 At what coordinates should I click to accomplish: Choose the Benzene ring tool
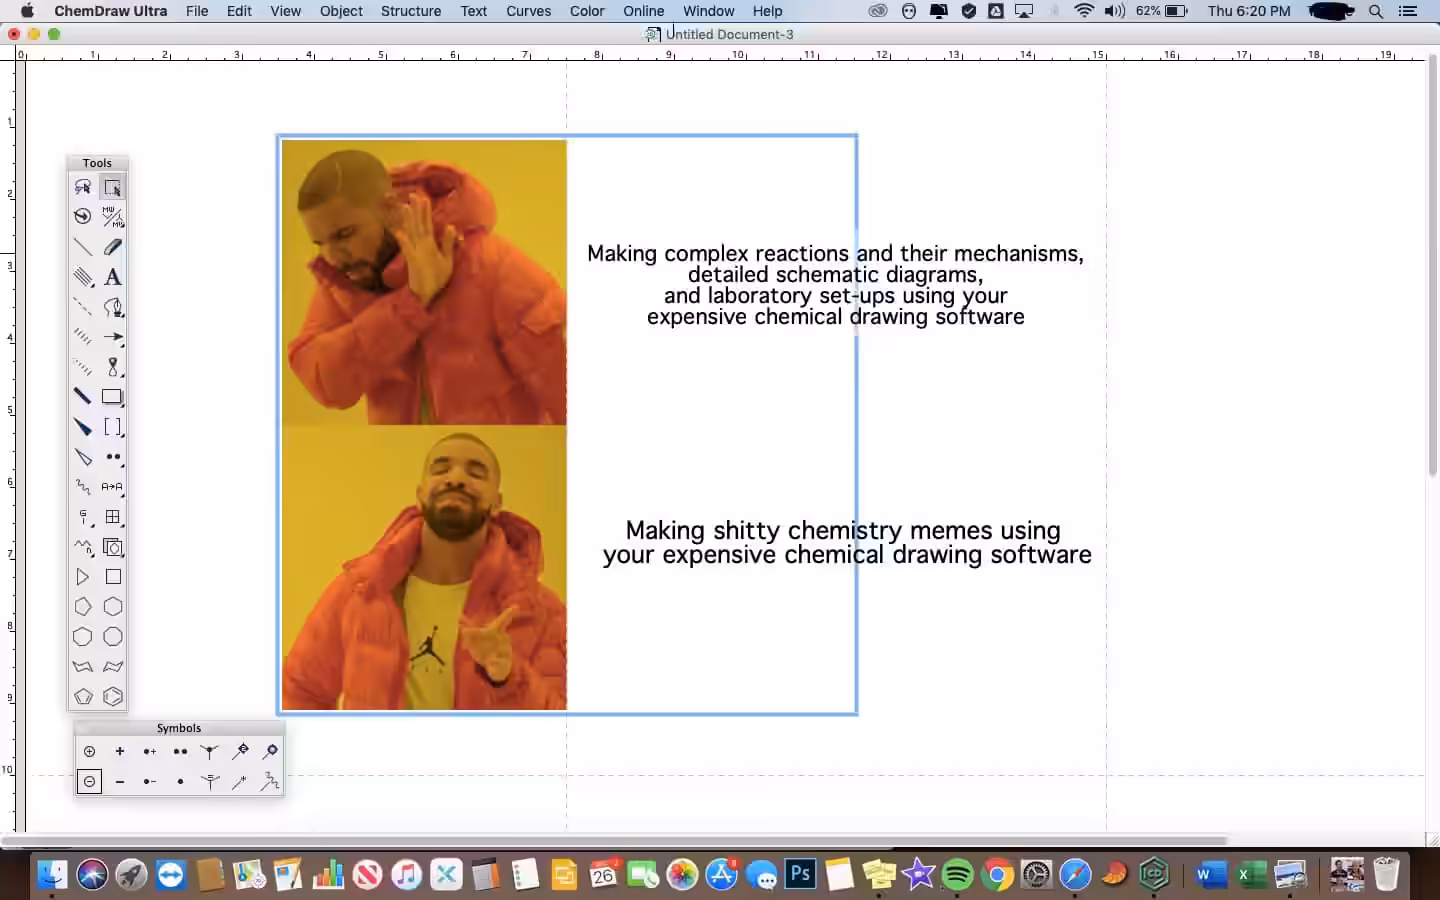coord(113,697)
